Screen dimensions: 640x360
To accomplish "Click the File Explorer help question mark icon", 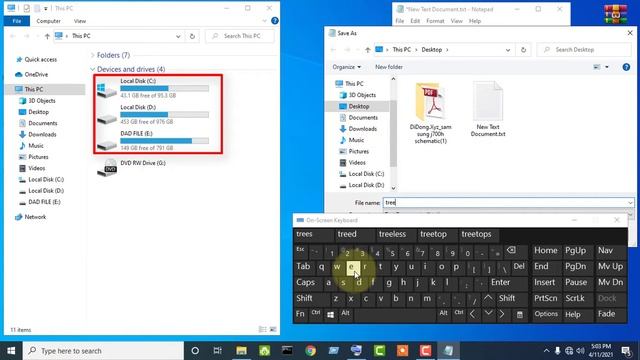I will (275, 20).
